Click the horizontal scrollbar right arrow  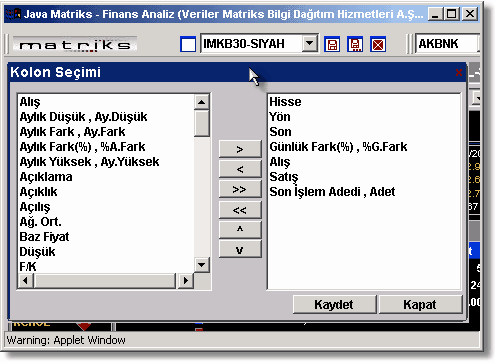pos(186,281)
